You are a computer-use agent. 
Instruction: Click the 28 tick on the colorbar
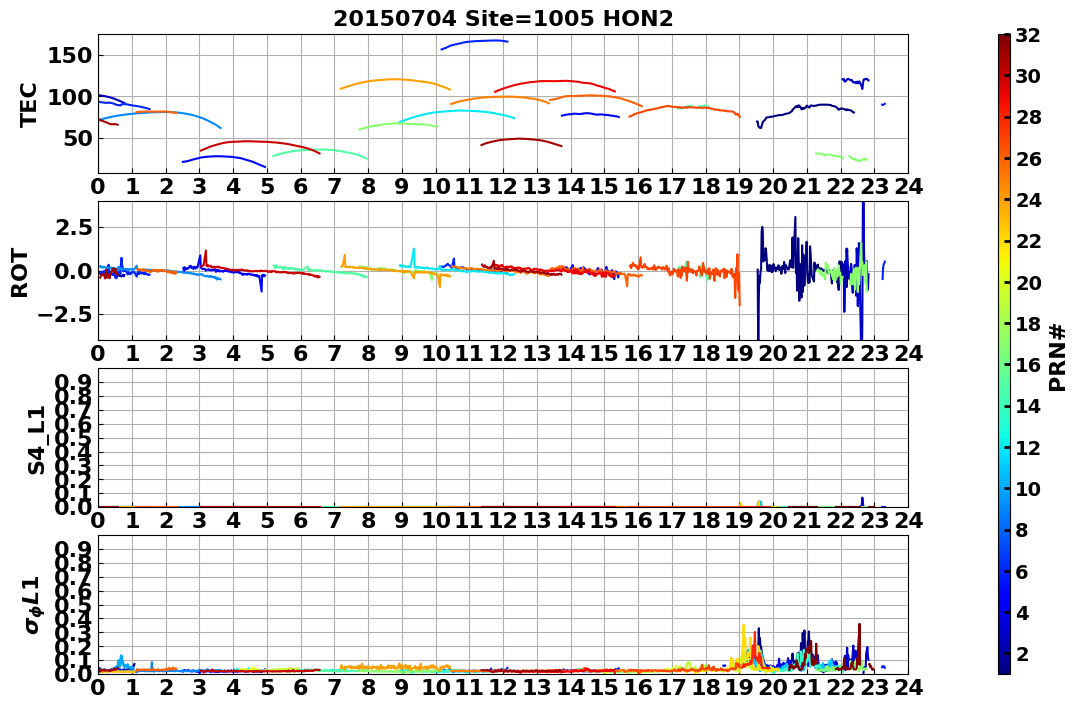1027,117
